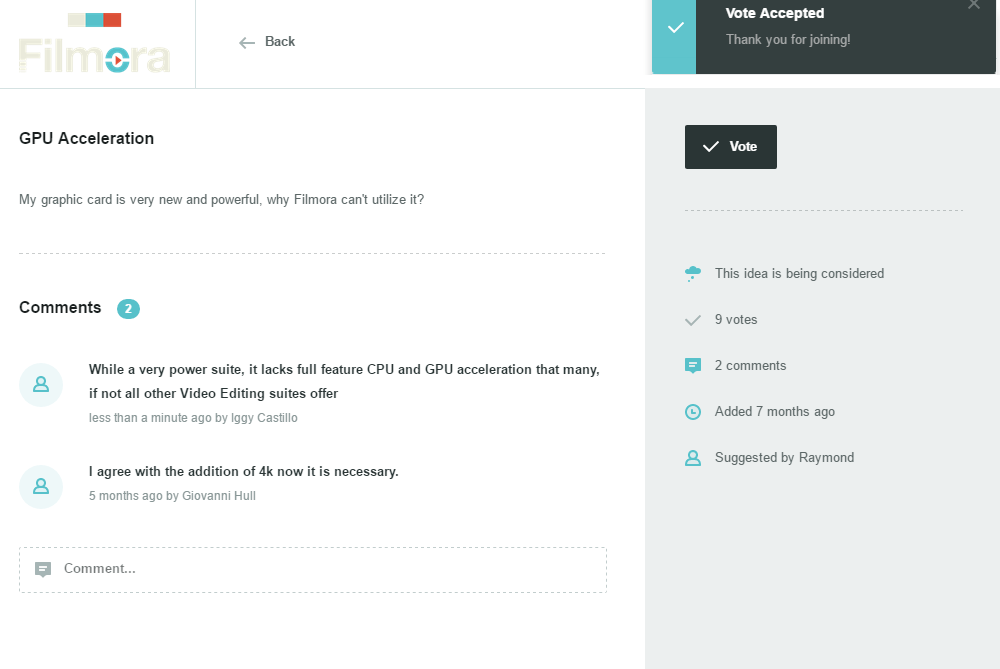Click the clock icon beside Added date
This screenshot has width=1000, height=669.
coord(693,412)
